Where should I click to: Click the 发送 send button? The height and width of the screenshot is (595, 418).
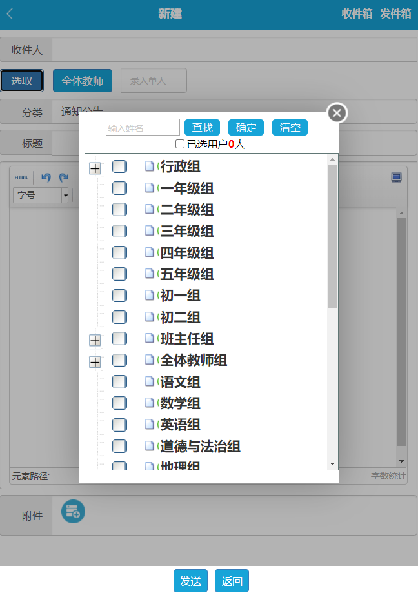point(191,581)
